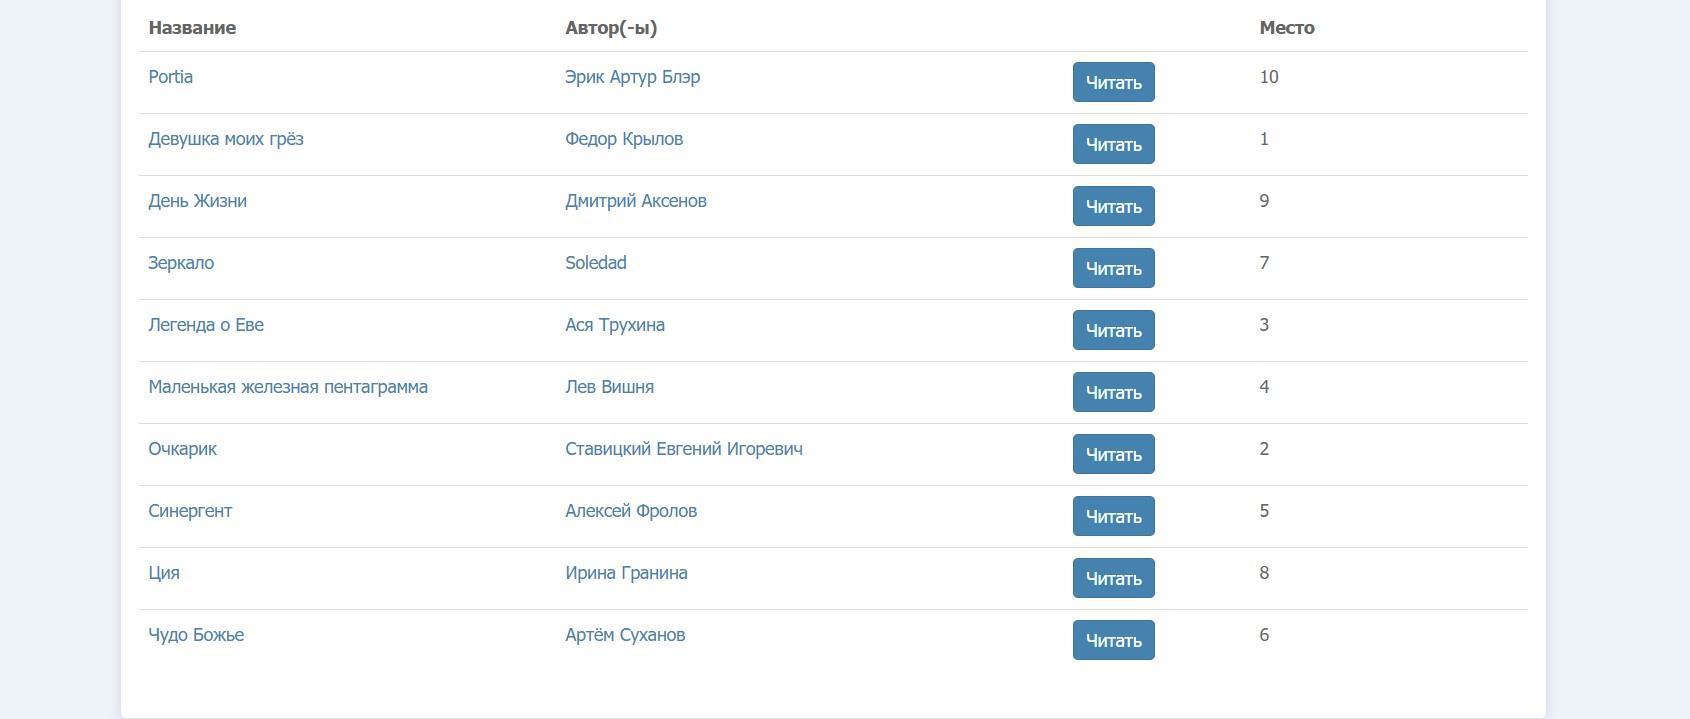View author Федор Крылов's page
This screenshot has height=719, width=1690.
point(624,139)
